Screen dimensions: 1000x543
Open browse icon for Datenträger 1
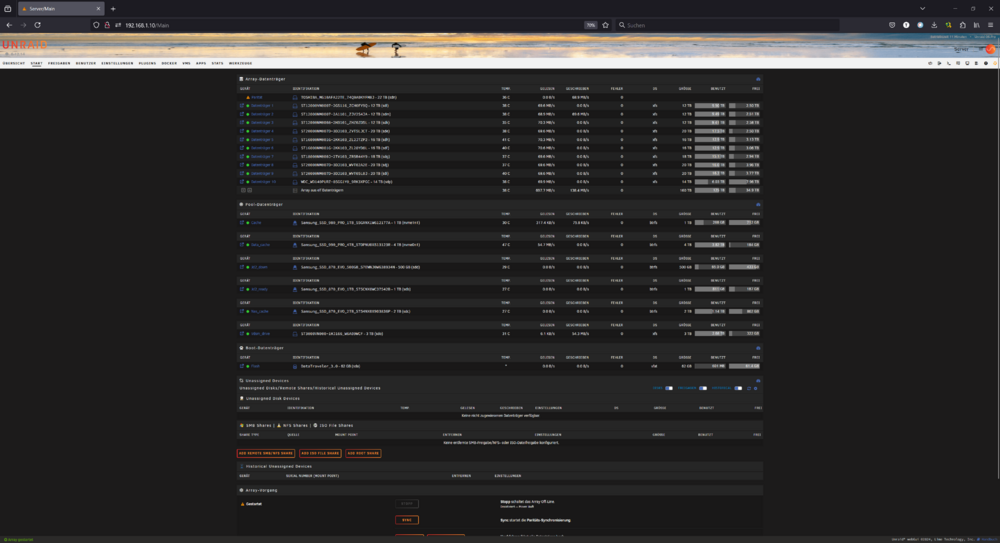tap(242, 106)
